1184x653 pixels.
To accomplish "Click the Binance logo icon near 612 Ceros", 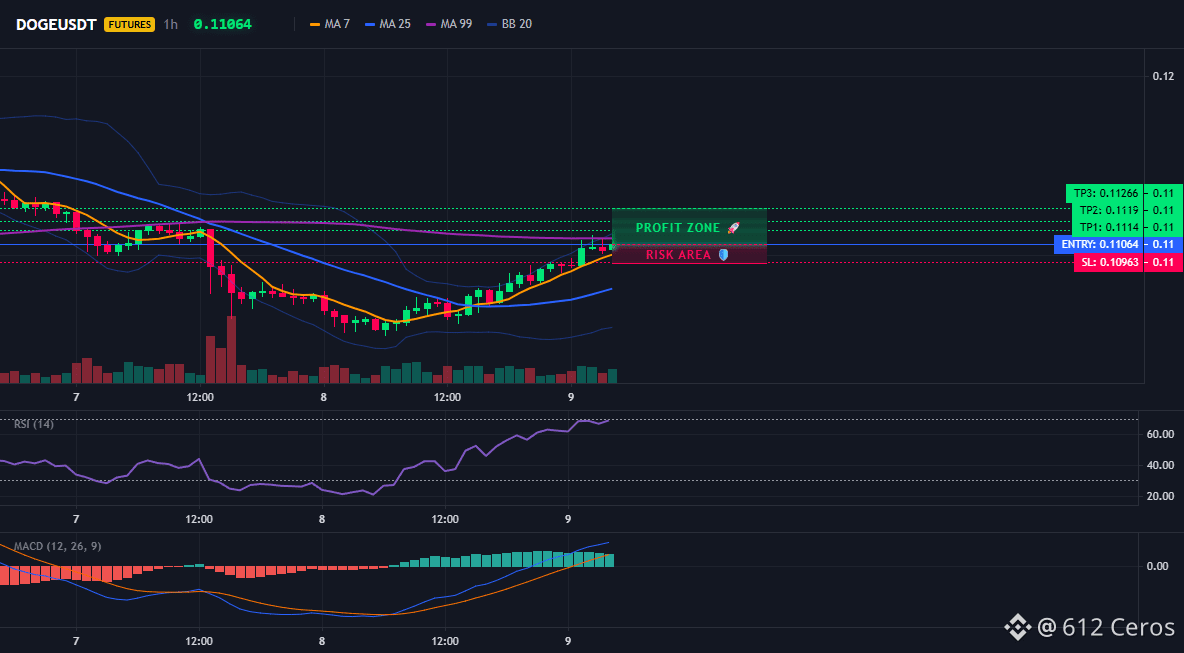I will click(x=1018, y=627).
